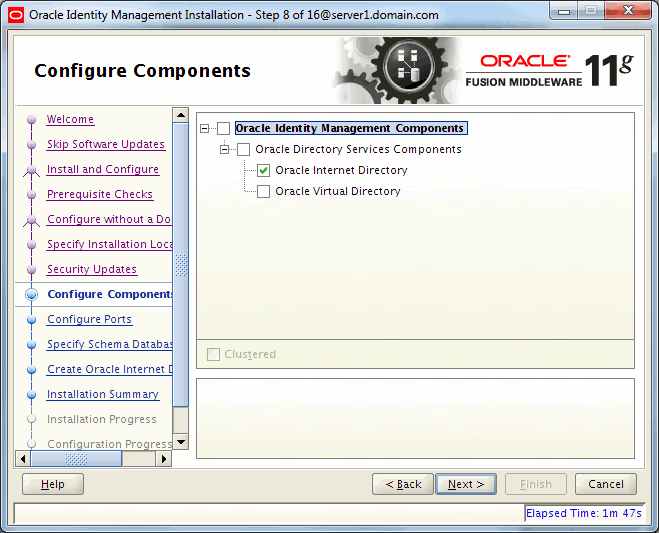Go back with the Back button
659x533 pixels.
tap(403, 484)
